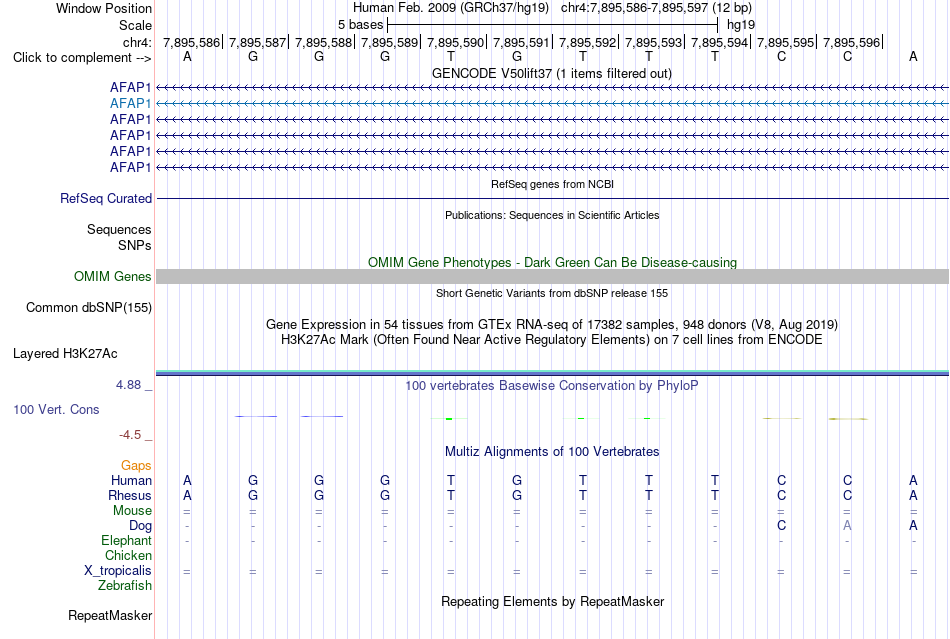The image size is (950, 639).
Task: Open the H3K27Ac Mark track title
Action: (552, 340)
